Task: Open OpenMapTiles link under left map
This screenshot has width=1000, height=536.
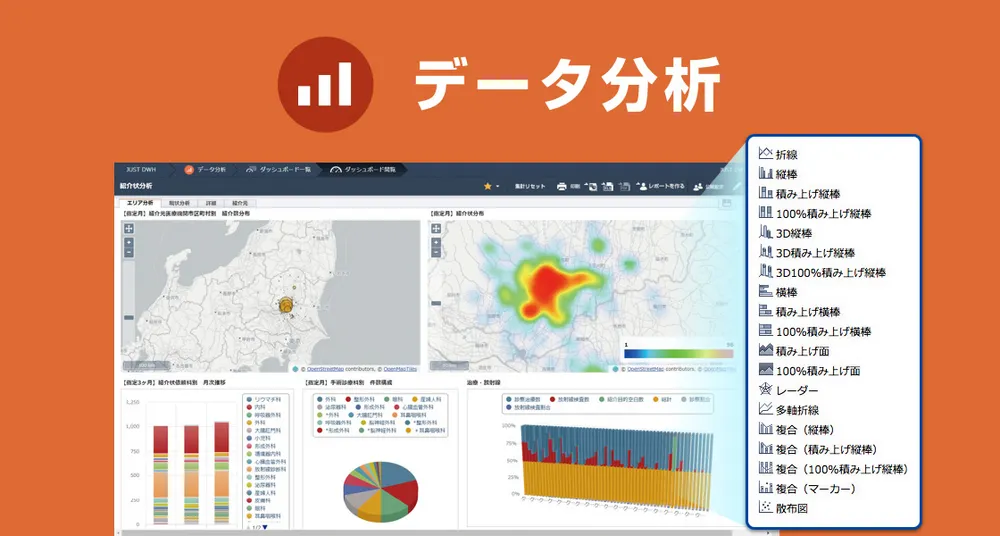Action: (x=400, y=369)
